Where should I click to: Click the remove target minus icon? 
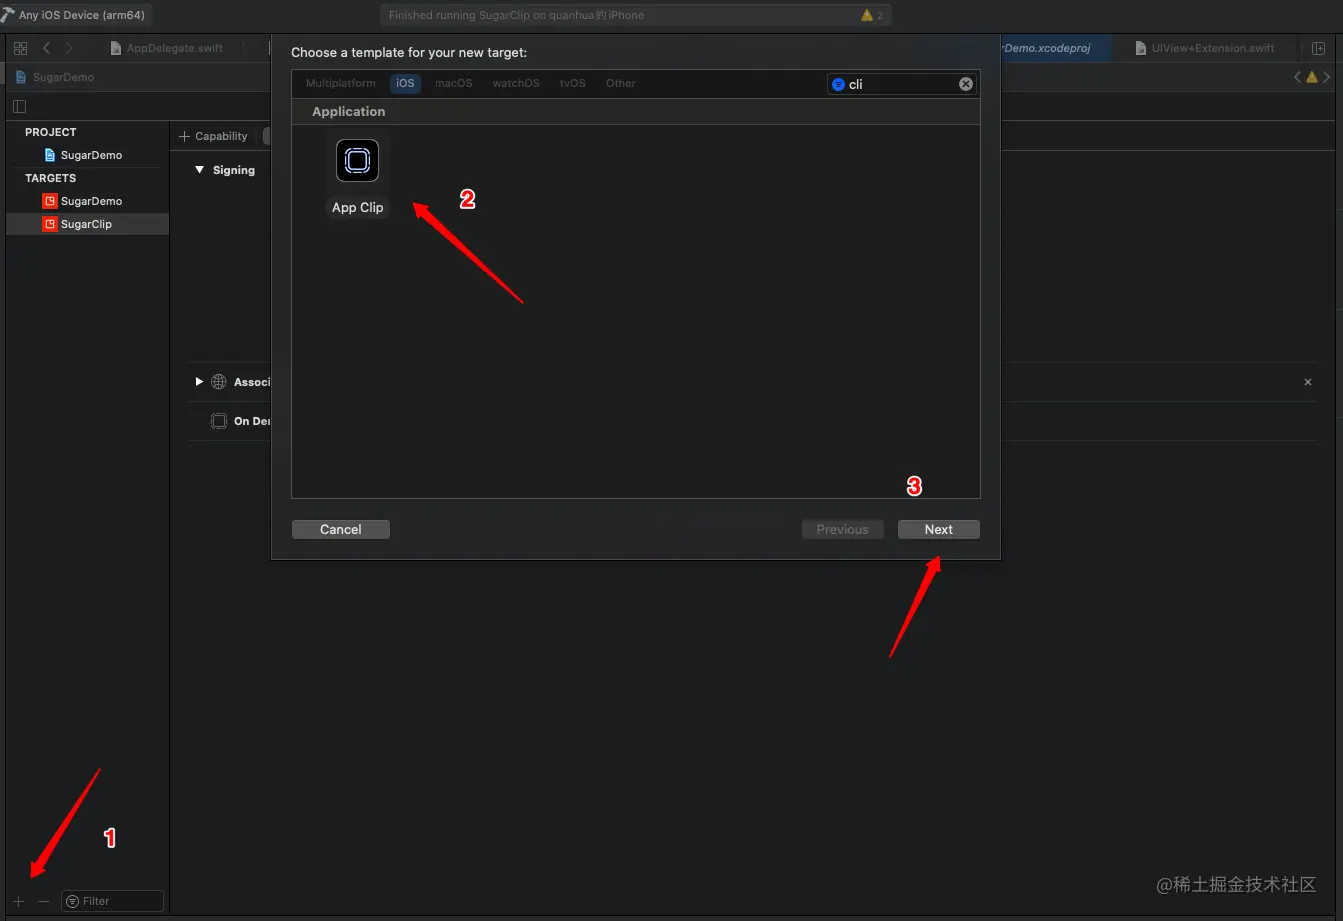[x=43, y=901]
